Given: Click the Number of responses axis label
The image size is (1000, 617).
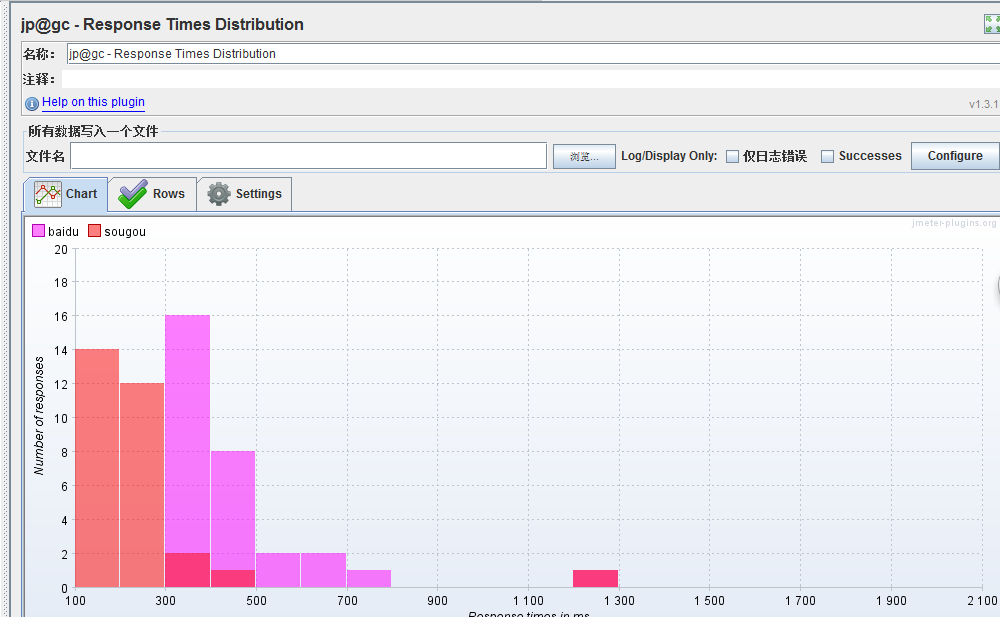Looking at the screenshot, I should (39, 415).
